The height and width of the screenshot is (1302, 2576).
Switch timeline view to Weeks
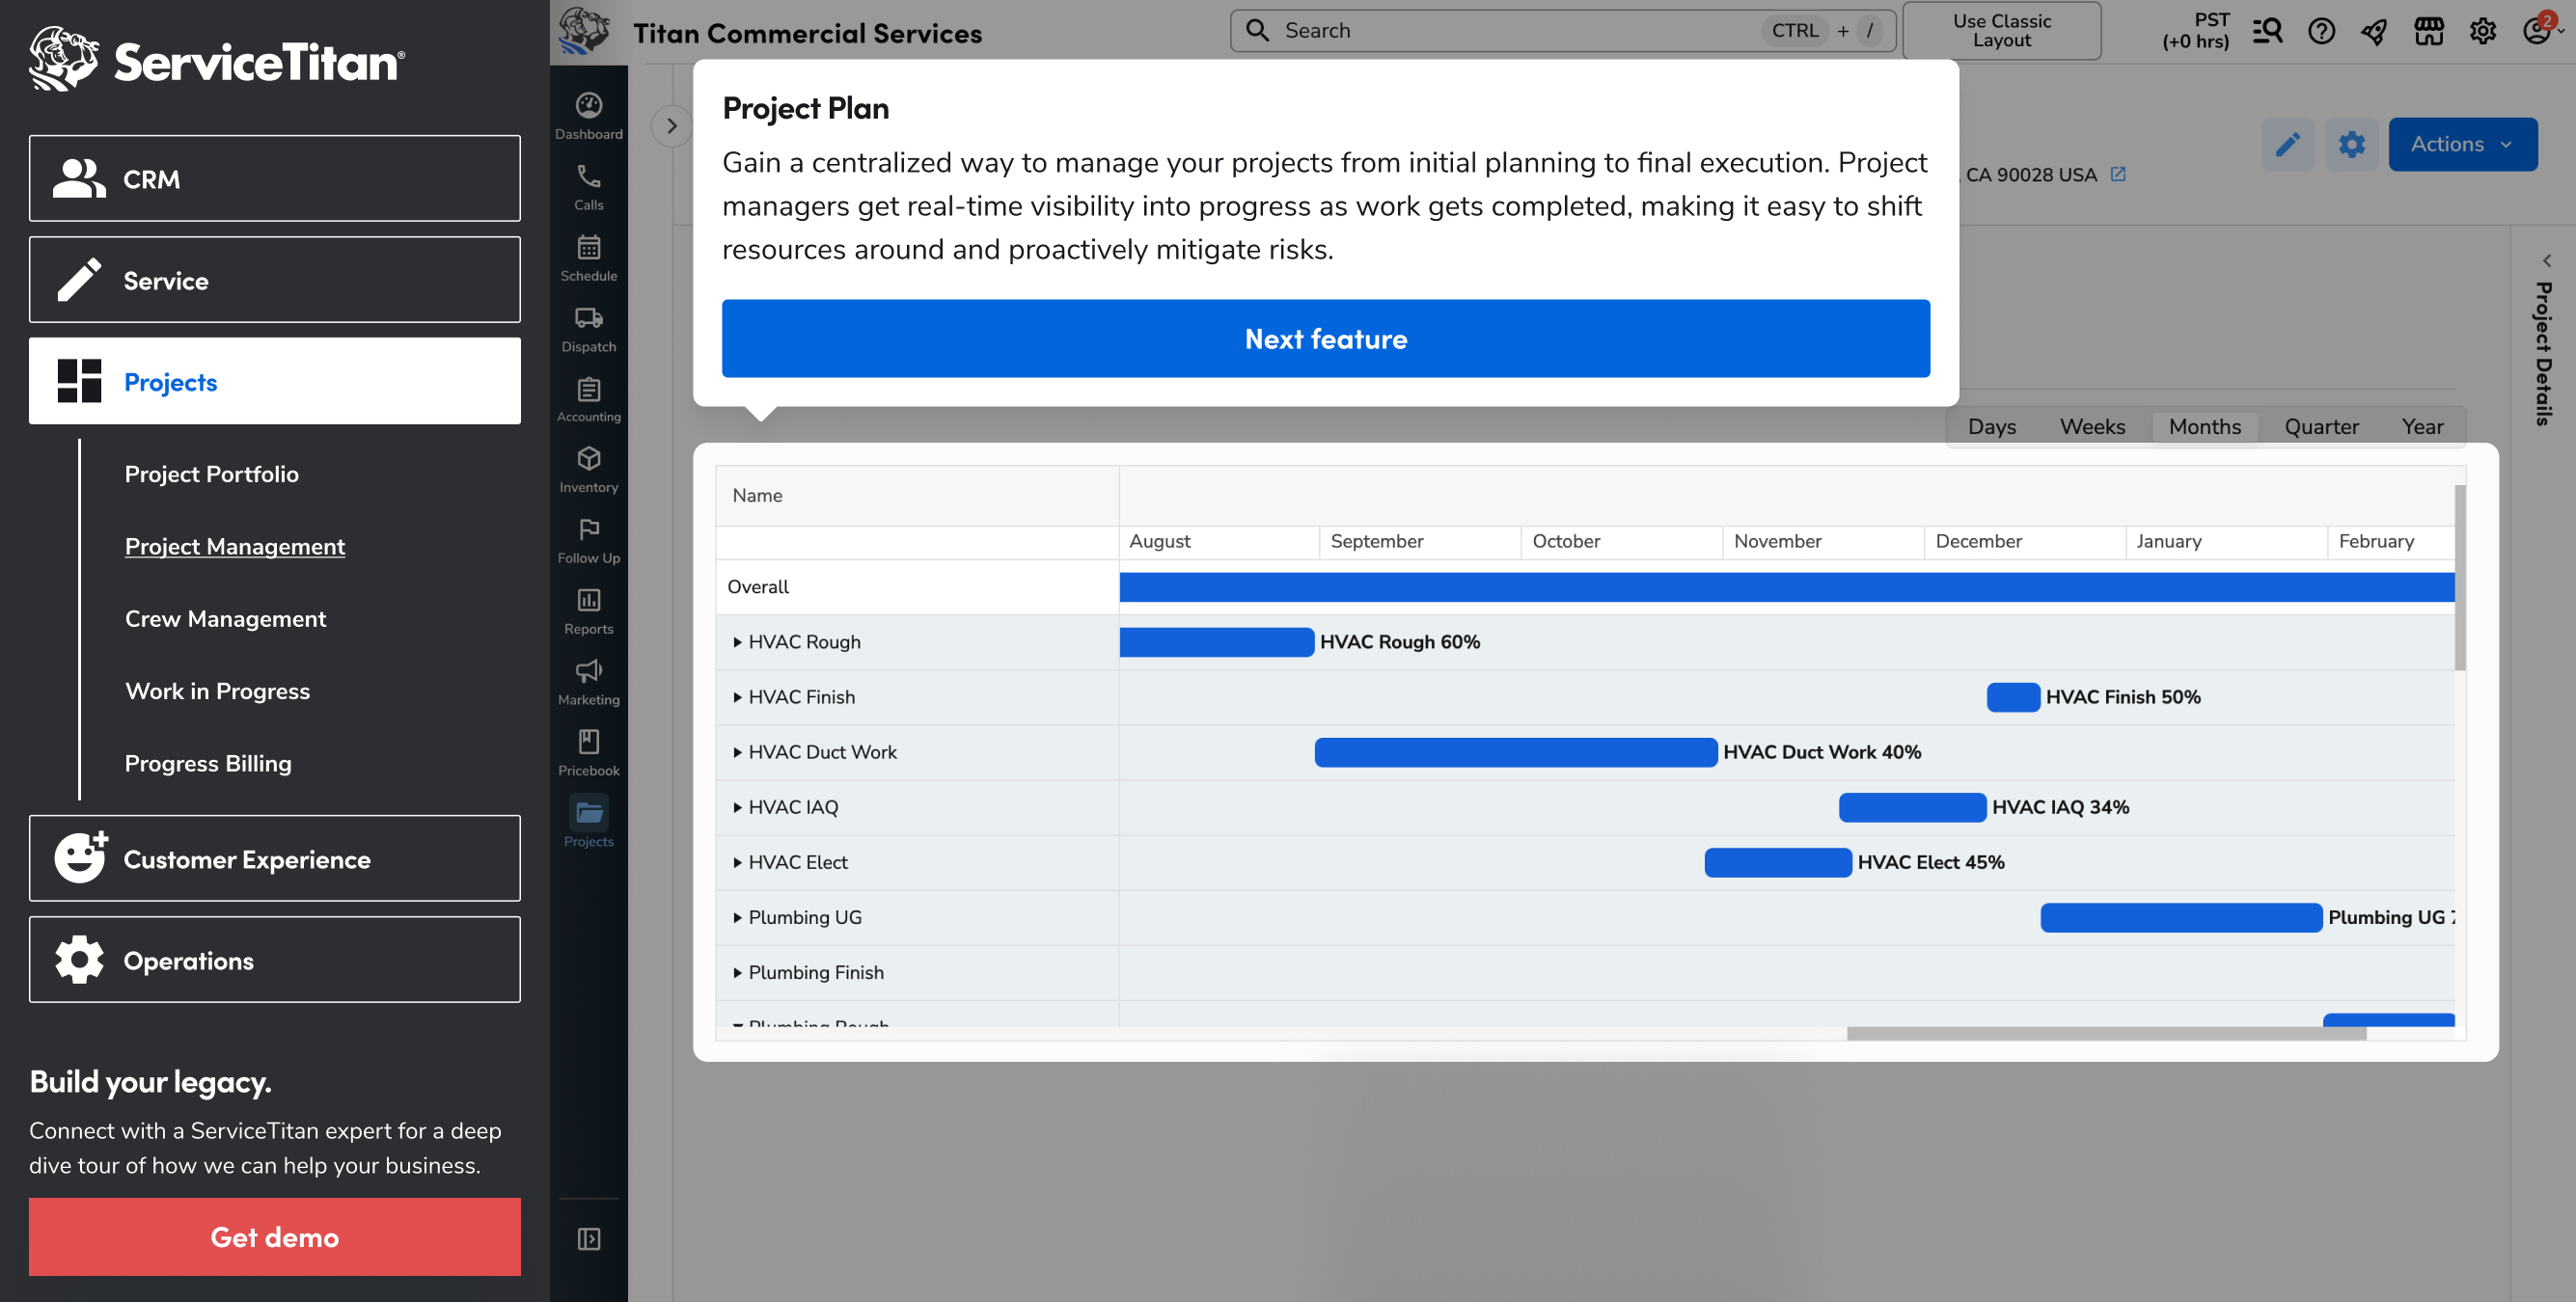tap(2091, 427)
